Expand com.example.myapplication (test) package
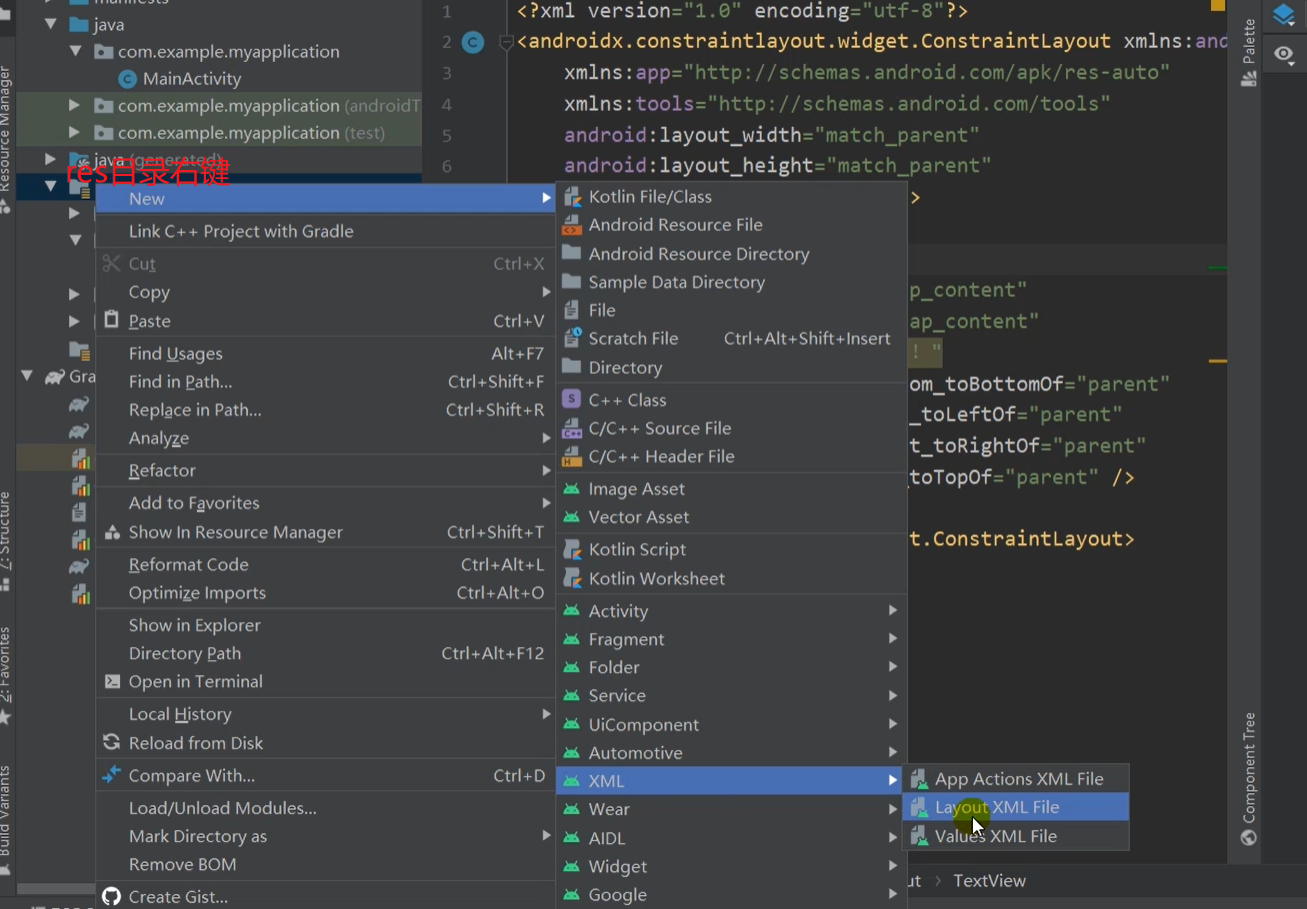 tap(75, 132)
